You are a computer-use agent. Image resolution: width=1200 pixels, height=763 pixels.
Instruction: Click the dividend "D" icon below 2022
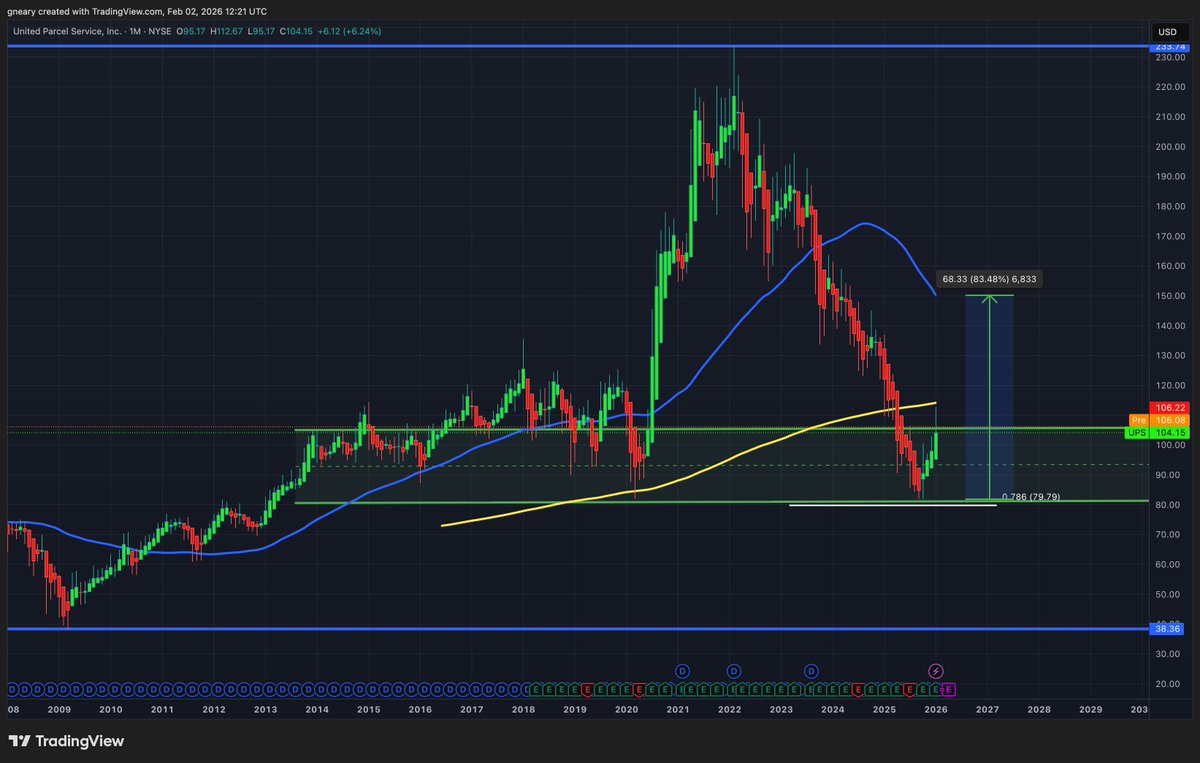[x=733, y=672]
